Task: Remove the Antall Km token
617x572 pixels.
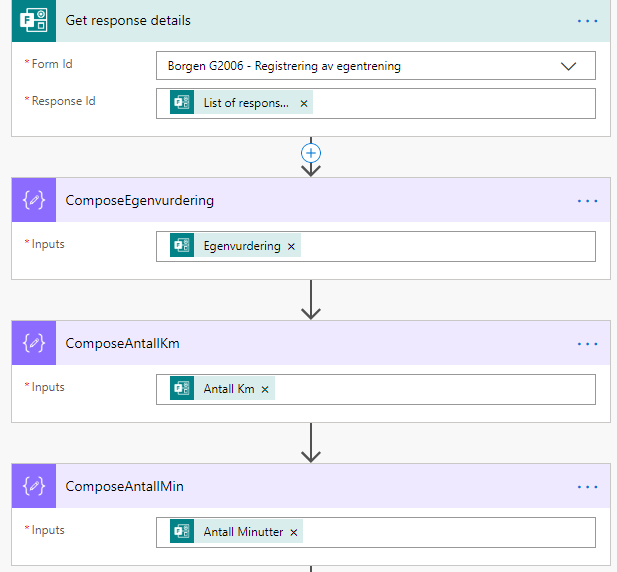Action: pyautogui.click(x=265, y=389)
